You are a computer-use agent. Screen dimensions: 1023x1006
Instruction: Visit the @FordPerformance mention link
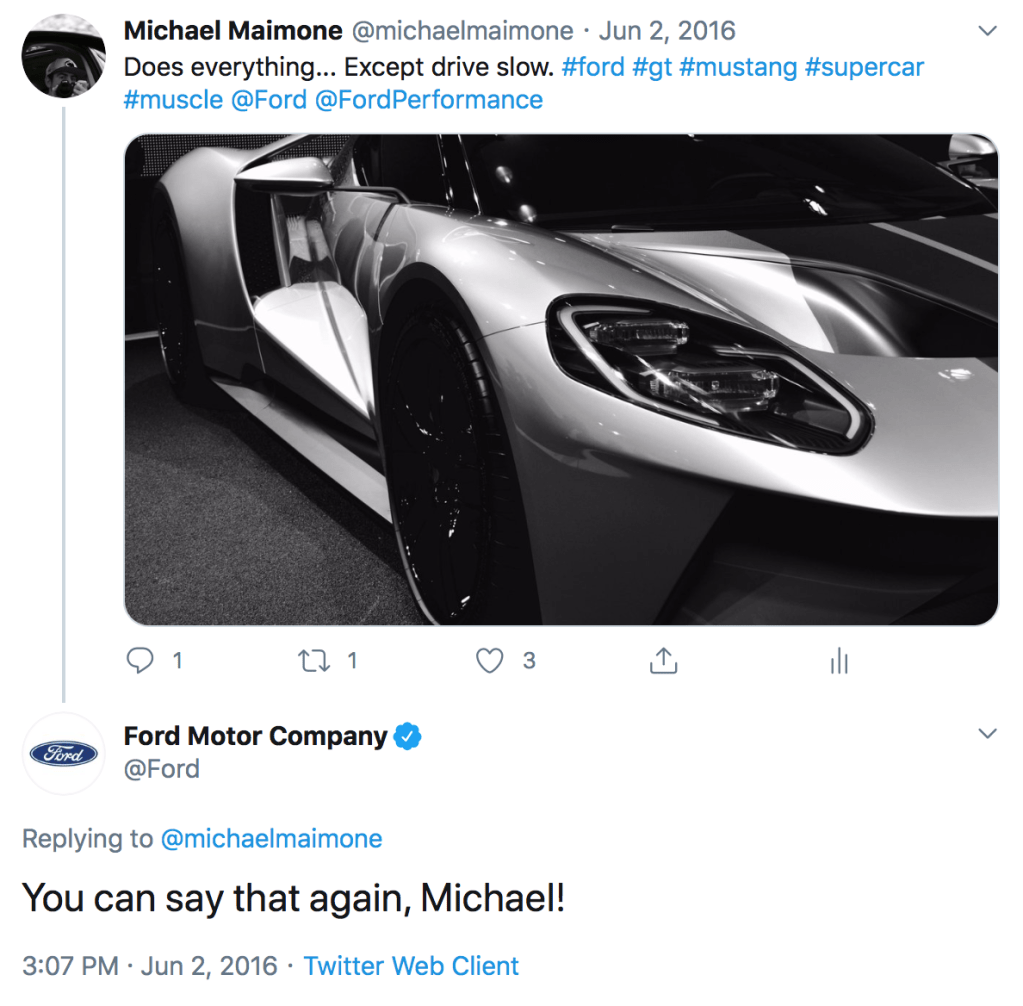tap(429, 100)
